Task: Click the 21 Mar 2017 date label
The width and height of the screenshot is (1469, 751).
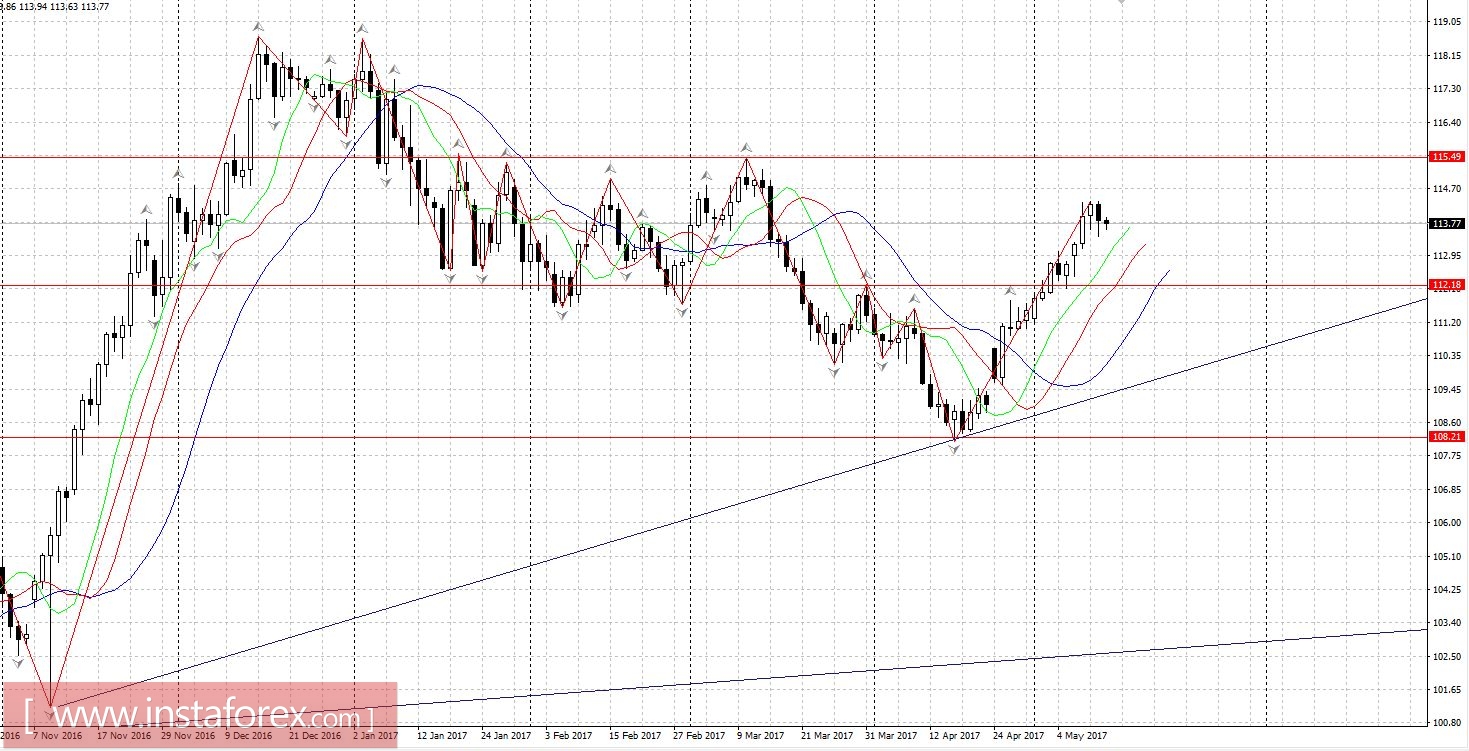Action: pyautogui.click(x=827, y=735)
